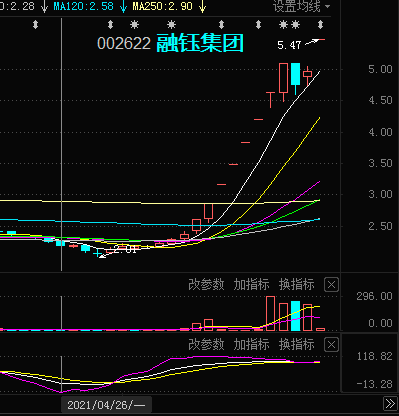Click the down arrow next to MA250

pos(202,7)
